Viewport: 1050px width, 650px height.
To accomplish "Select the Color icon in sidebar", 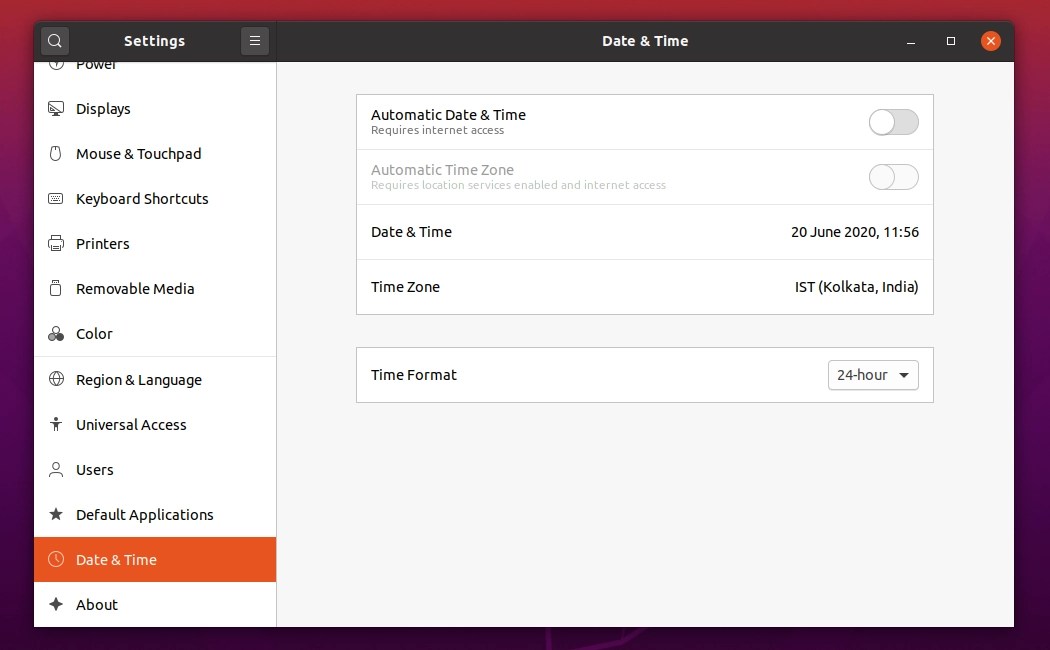I will 54,333.
